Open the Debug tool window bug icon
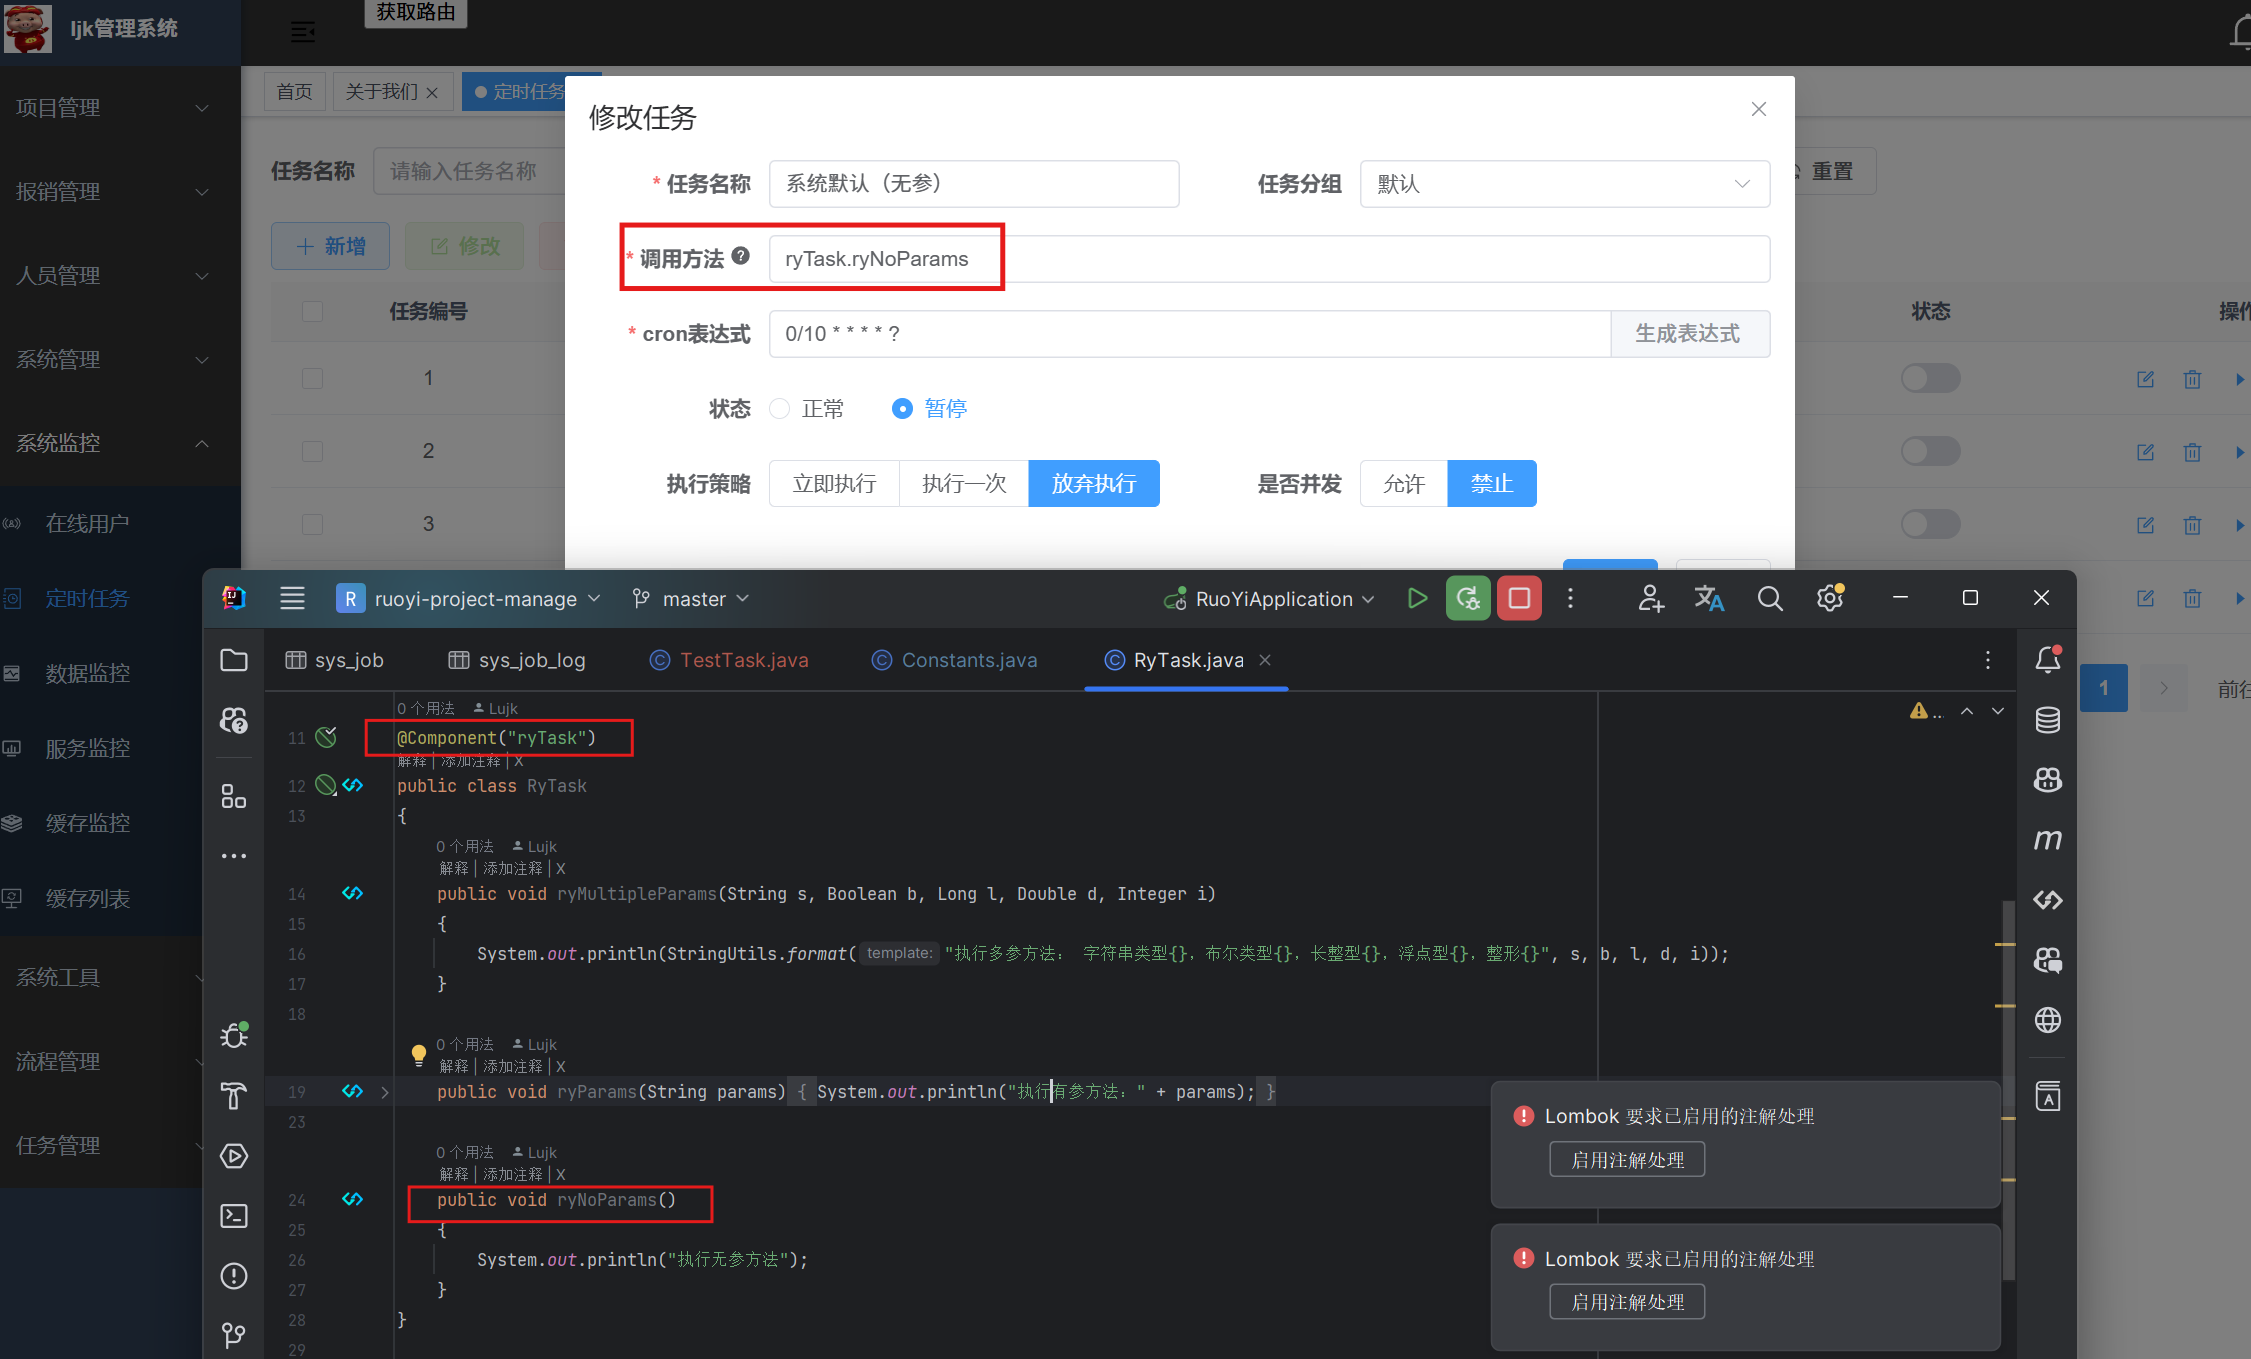Viewport: 2251px width, 1359px height. 234,1035
